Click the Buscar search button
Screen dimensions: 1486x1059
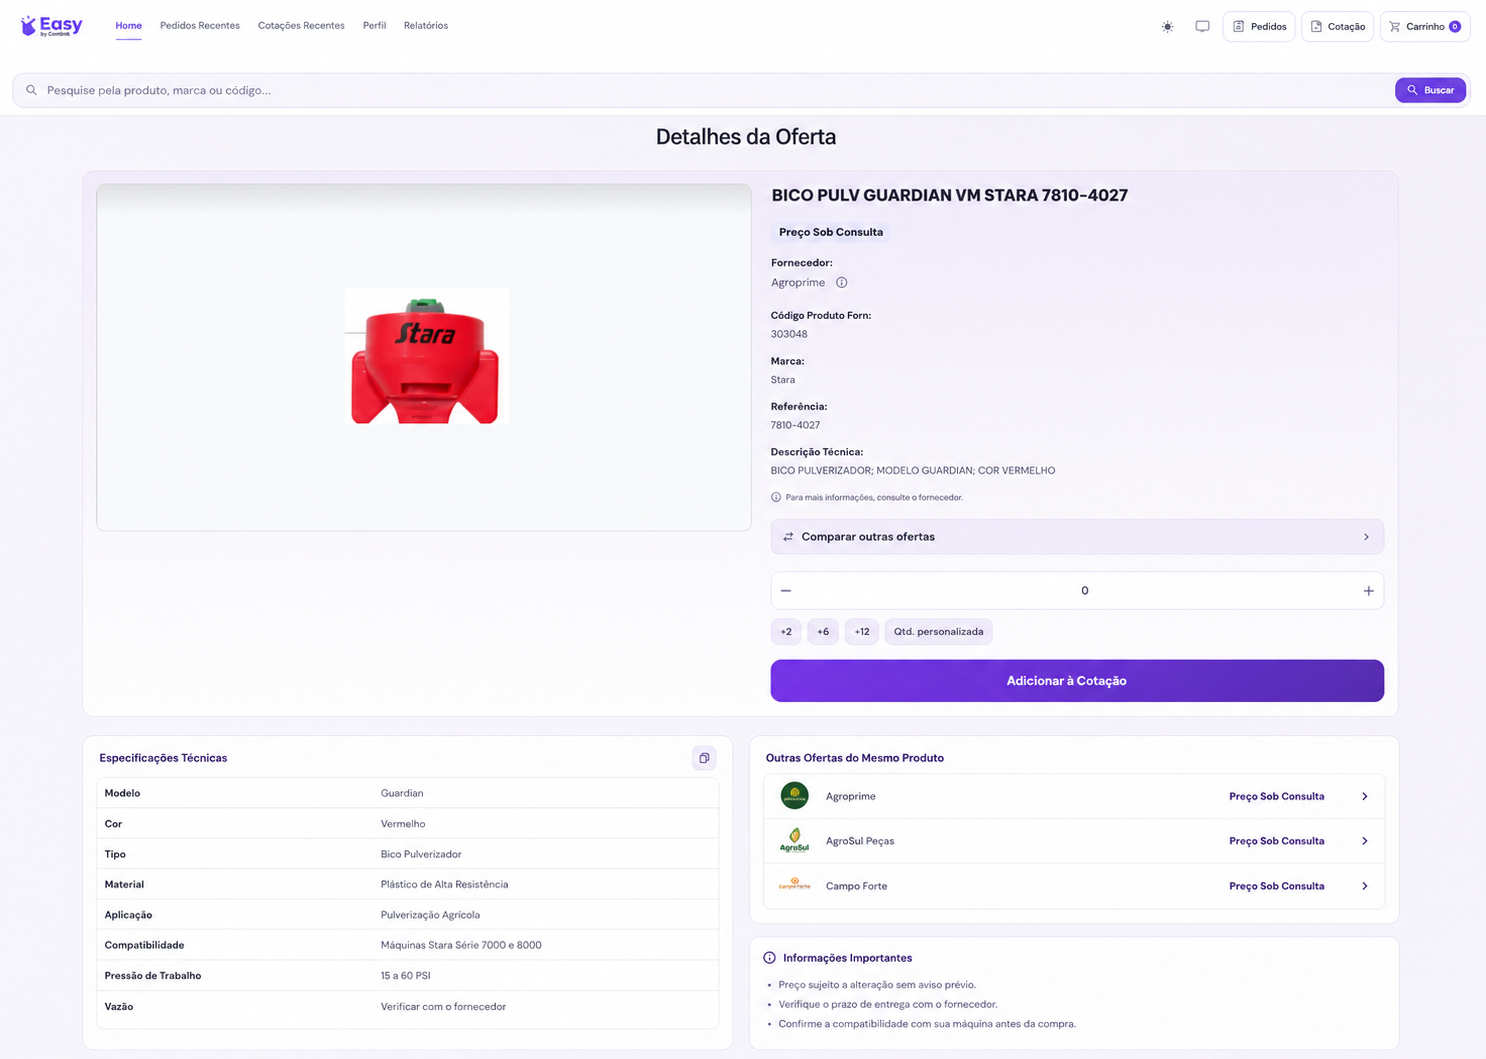click(x=1430, y=90)
